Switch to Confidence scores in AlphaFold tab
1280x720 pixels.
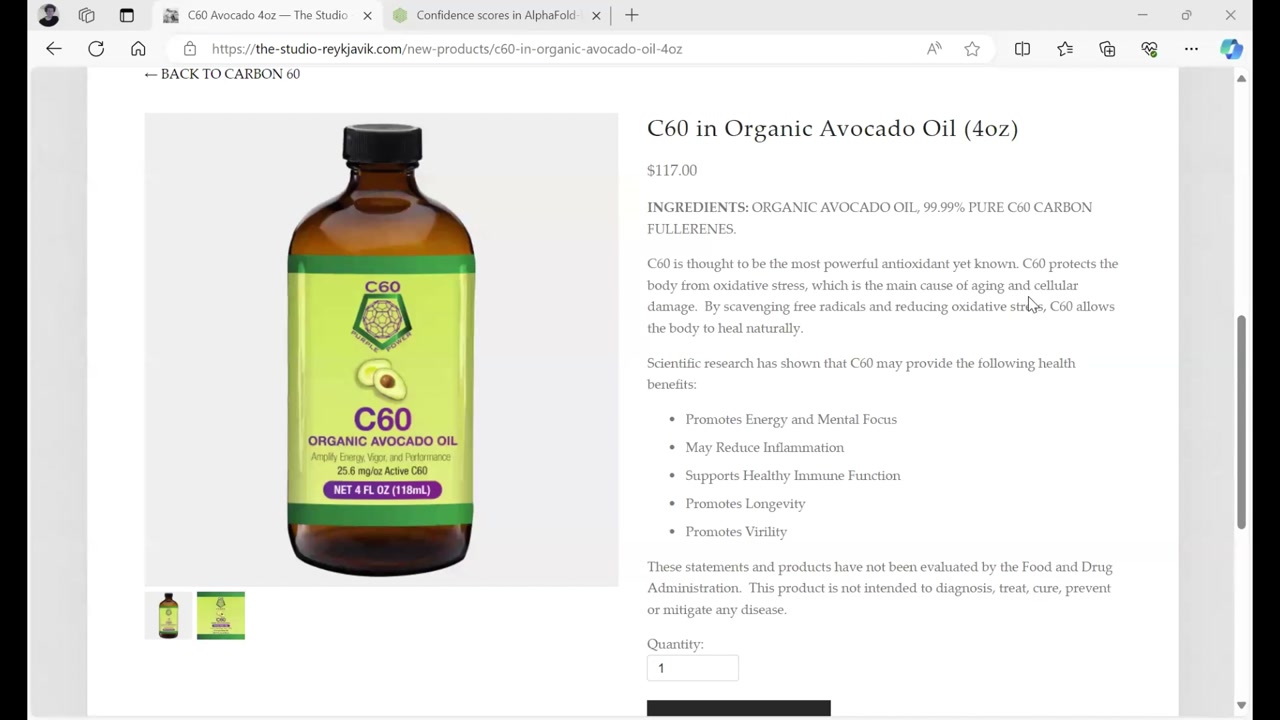click(495, 15)
